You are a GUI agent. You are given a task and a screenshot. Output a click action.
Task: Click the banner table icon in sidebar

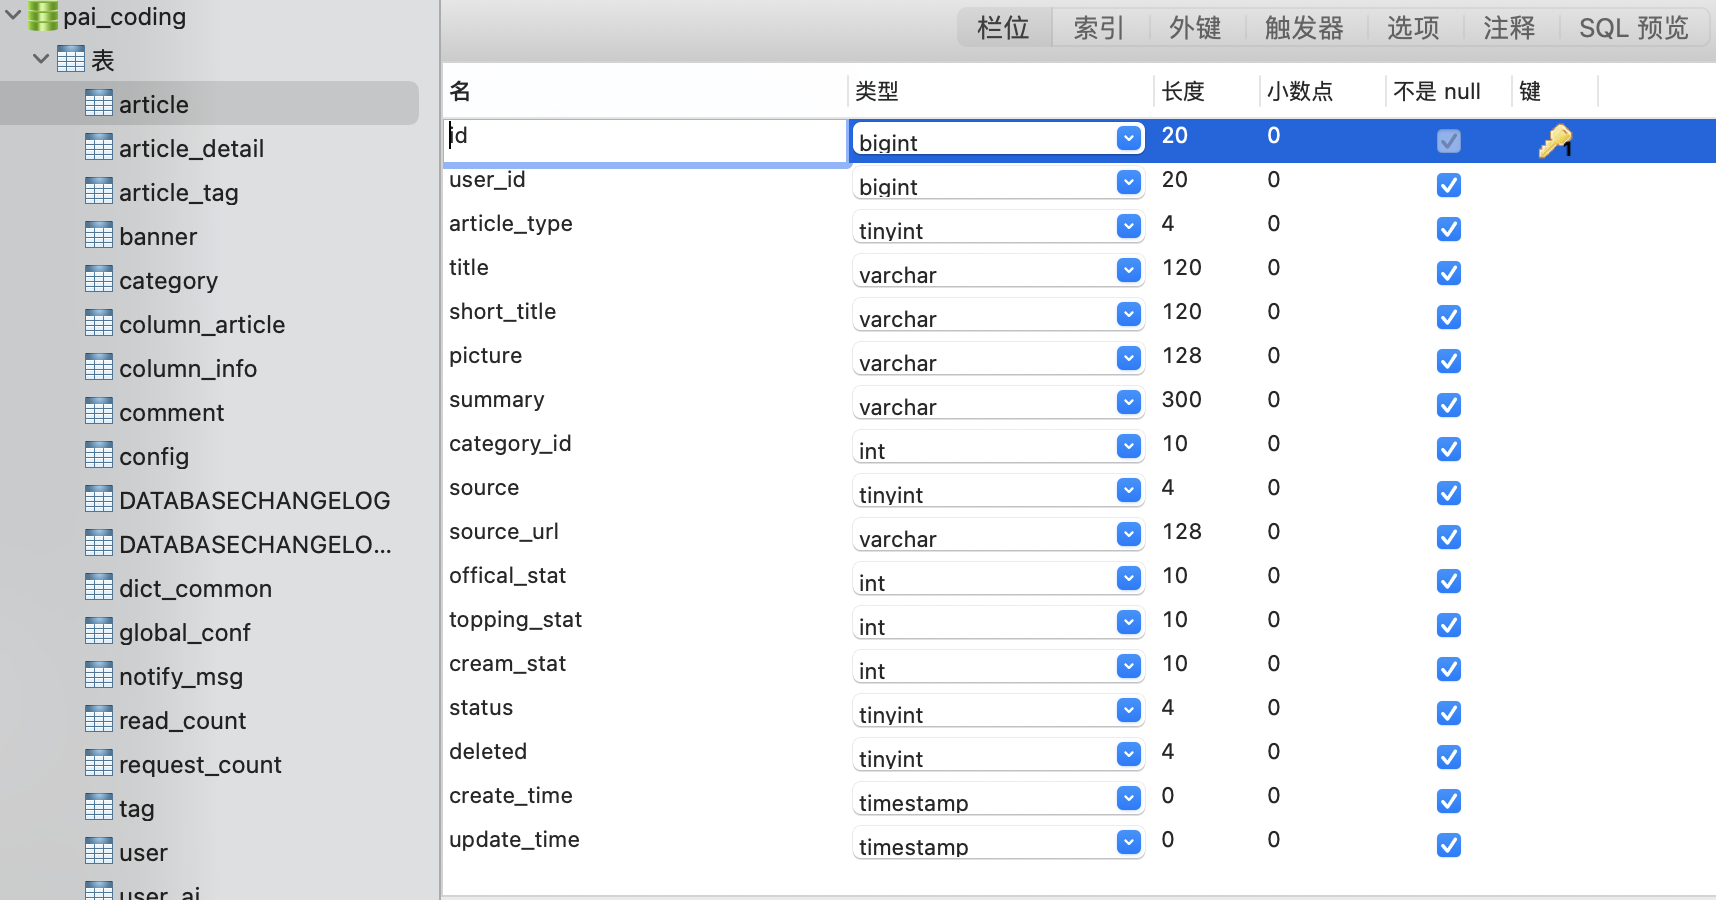click(x=99, y=236)
